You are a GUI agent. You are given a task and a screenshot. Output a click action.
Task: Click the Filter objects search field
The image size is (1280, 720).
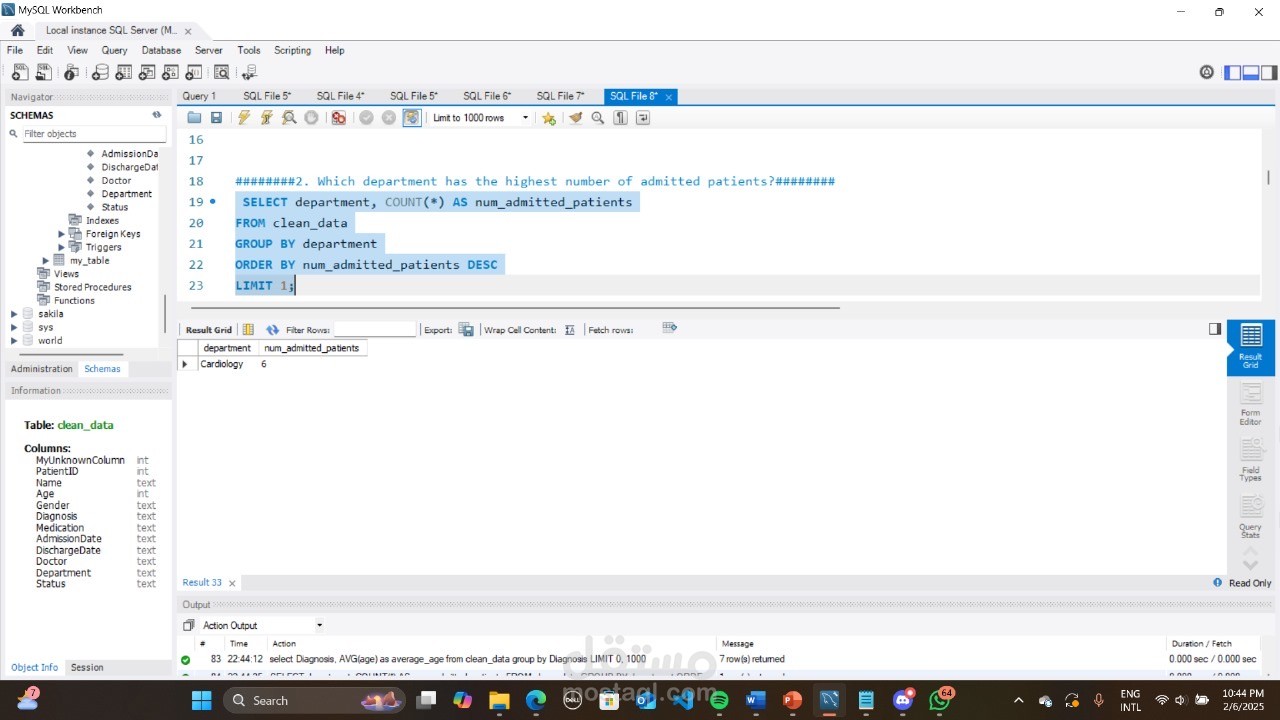[93, 133]
